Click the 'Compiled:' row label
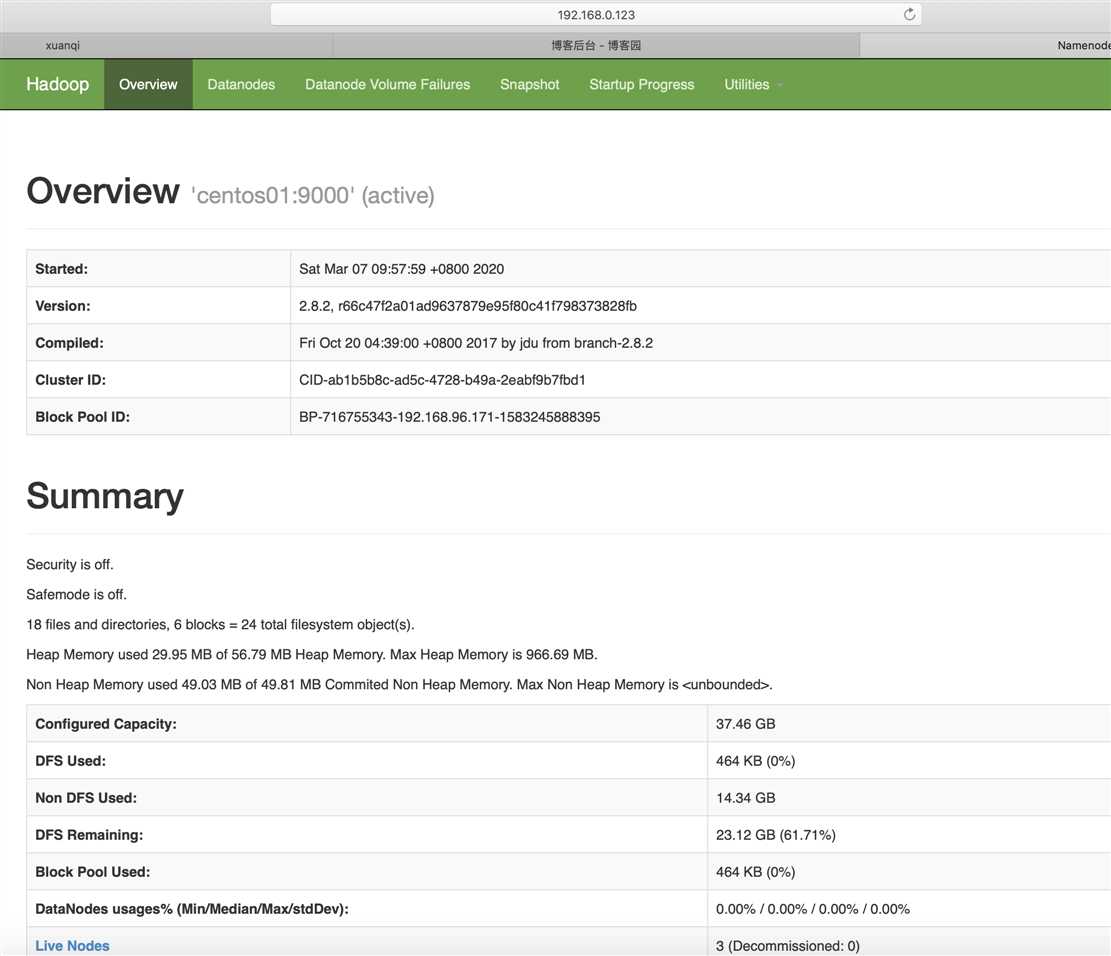1111x956 pixels. click(x=69, y=343)
